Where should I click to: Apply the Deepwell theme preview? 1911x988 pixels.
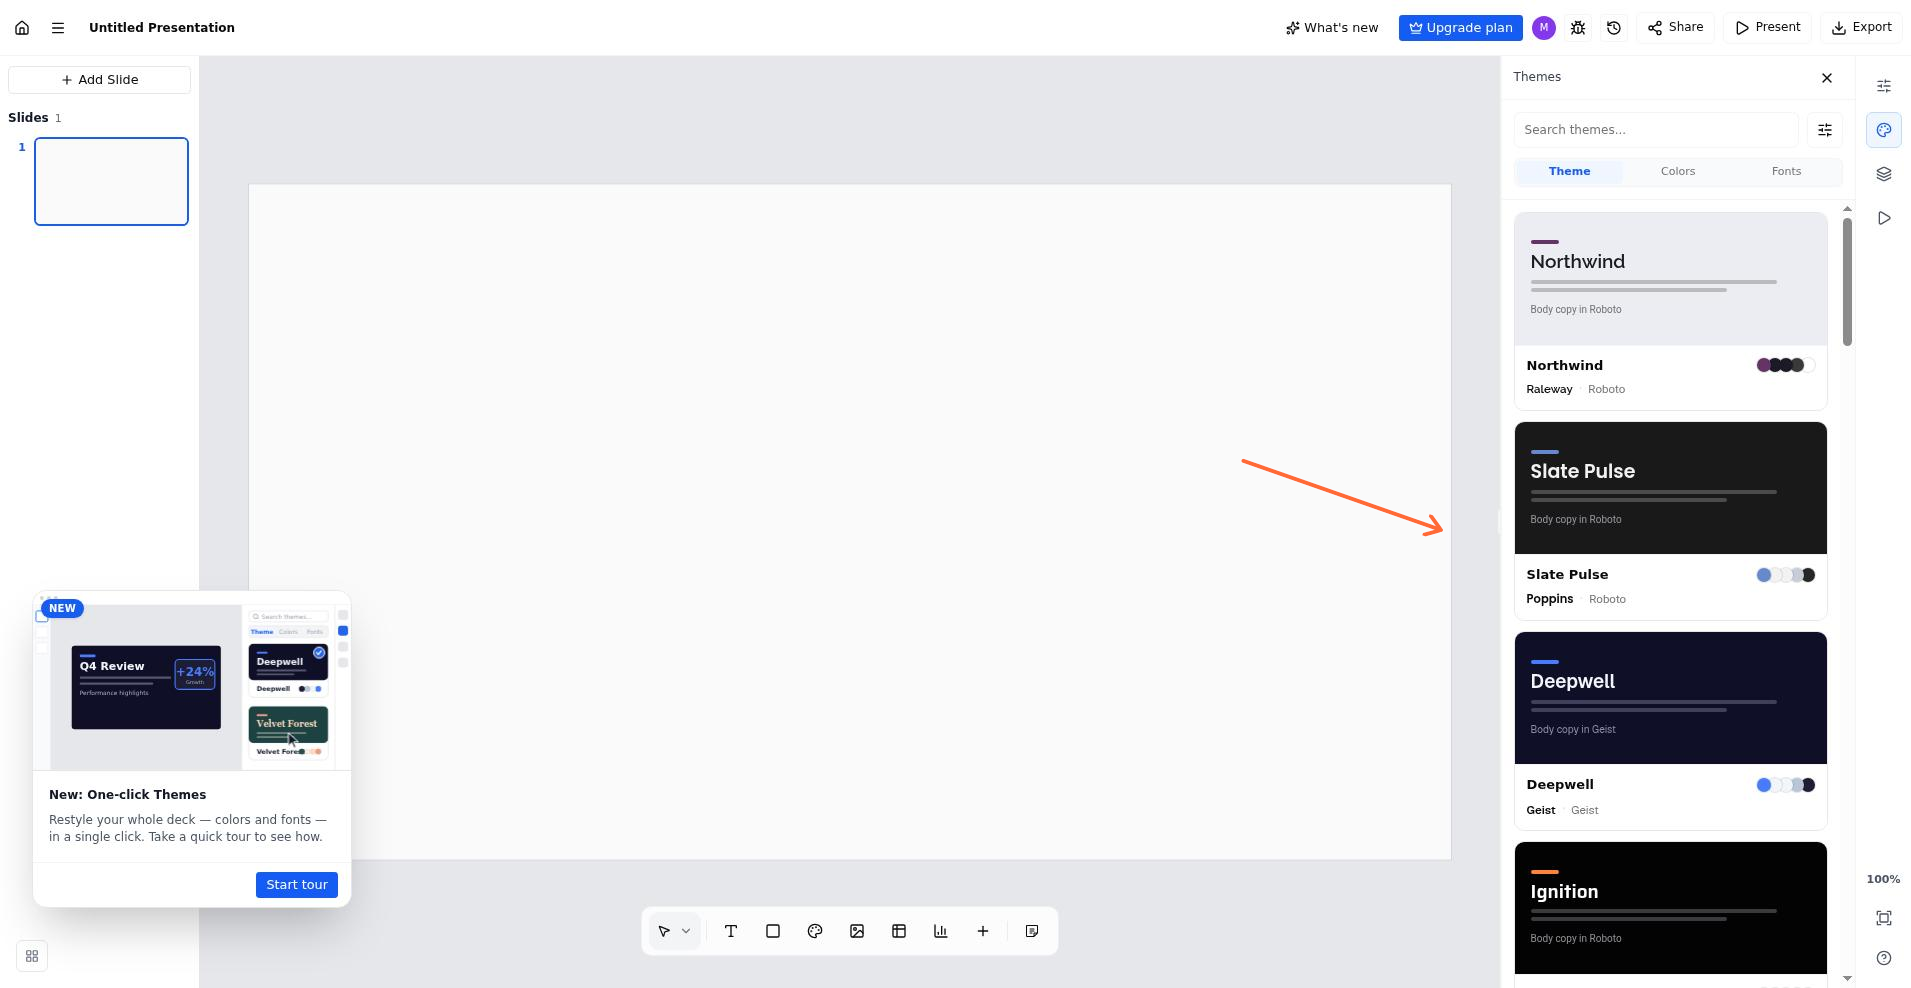(x=1671, y=698)
